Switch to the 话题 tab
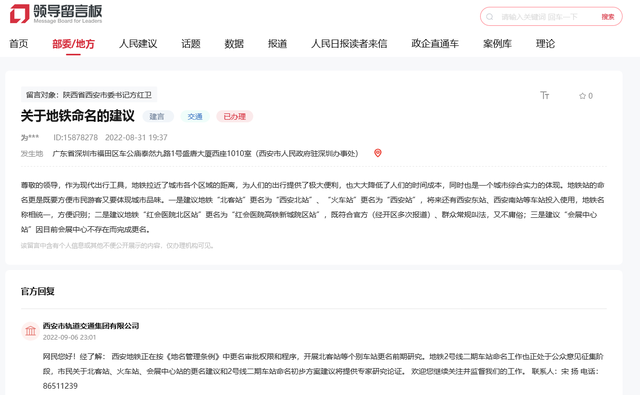 coord(191,44)
